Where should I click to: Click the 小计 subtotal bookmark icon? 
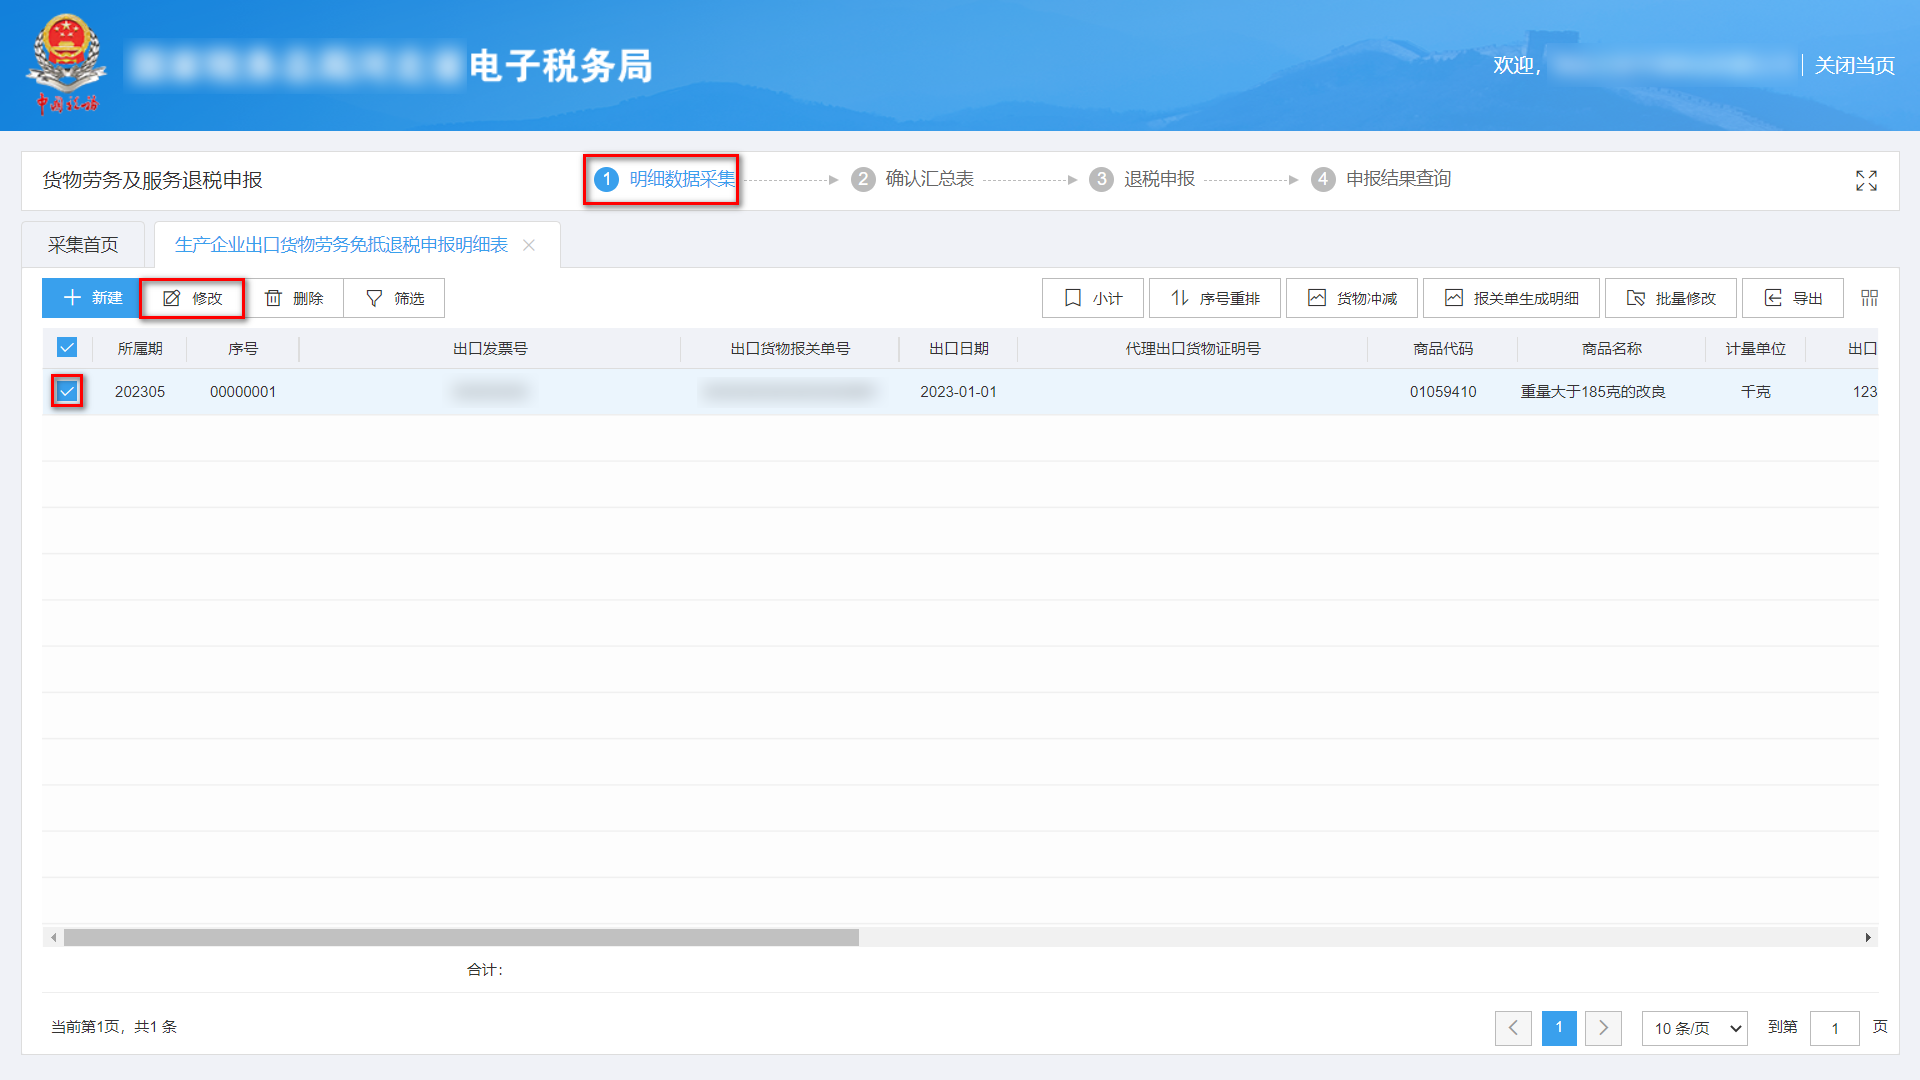coord(1072,297)
